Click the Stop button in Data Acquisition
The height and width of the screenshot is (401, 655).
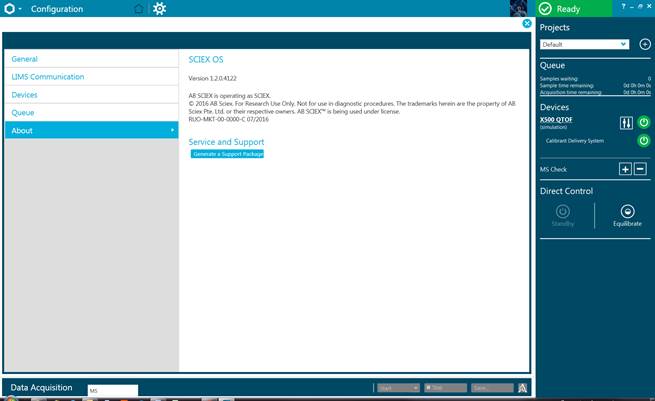445,388
